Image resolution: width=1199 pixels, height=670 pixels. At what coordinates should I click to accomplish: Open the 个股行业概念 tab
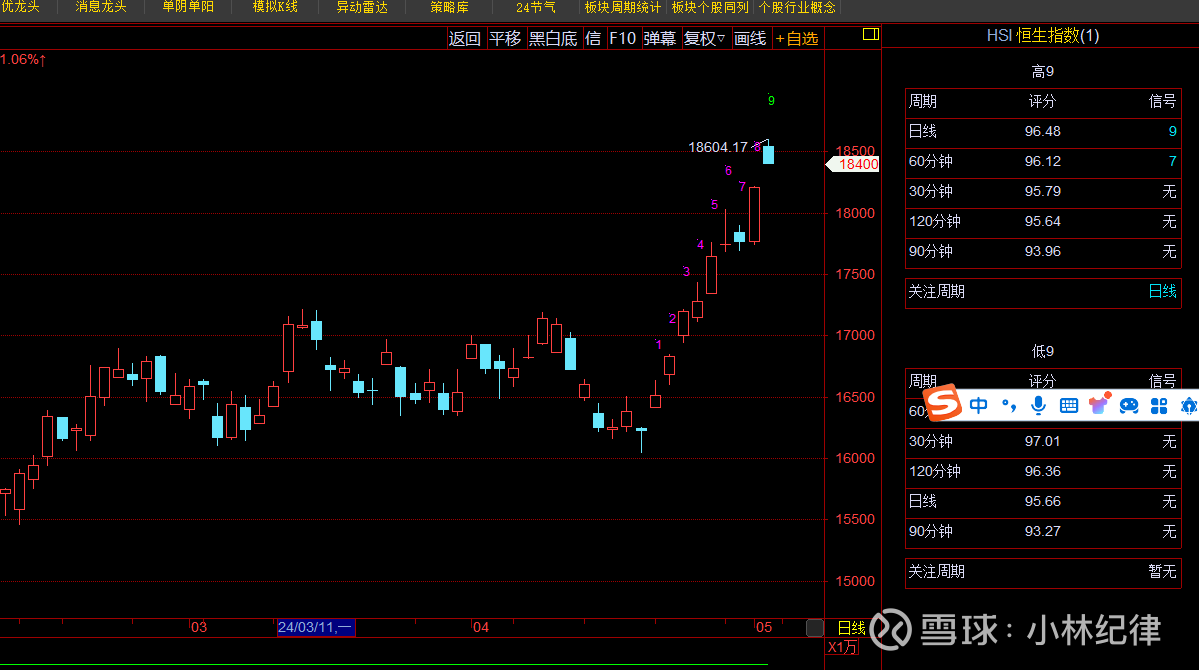(797, 8)
